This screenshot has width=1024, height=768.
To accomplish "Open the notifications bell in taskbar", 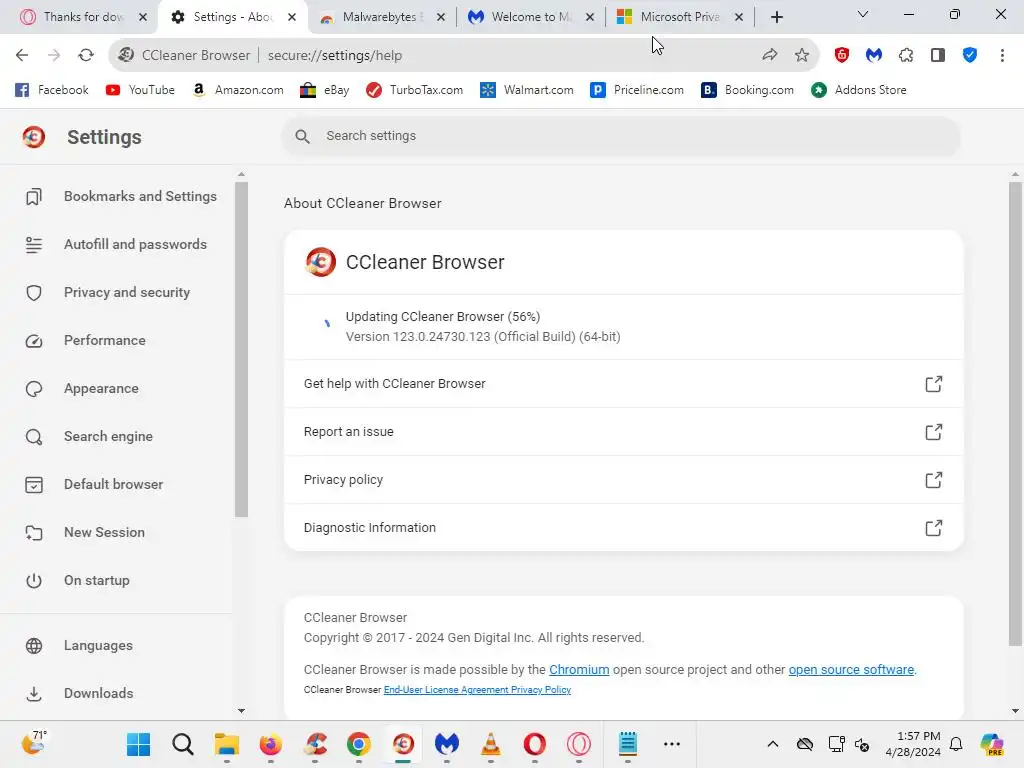I will coord(956,744).
